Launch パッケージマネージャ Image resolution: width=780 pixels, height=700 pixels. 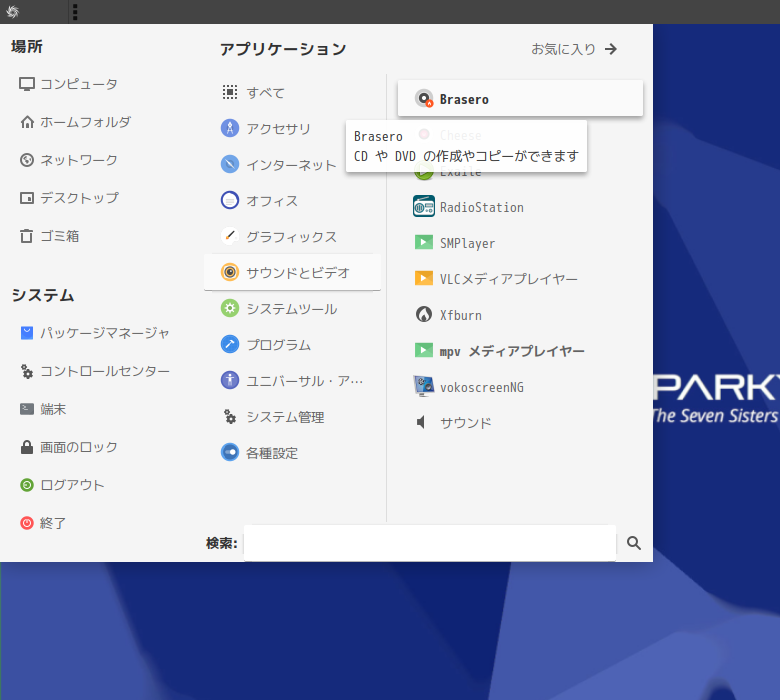click(x=95, y=333)
